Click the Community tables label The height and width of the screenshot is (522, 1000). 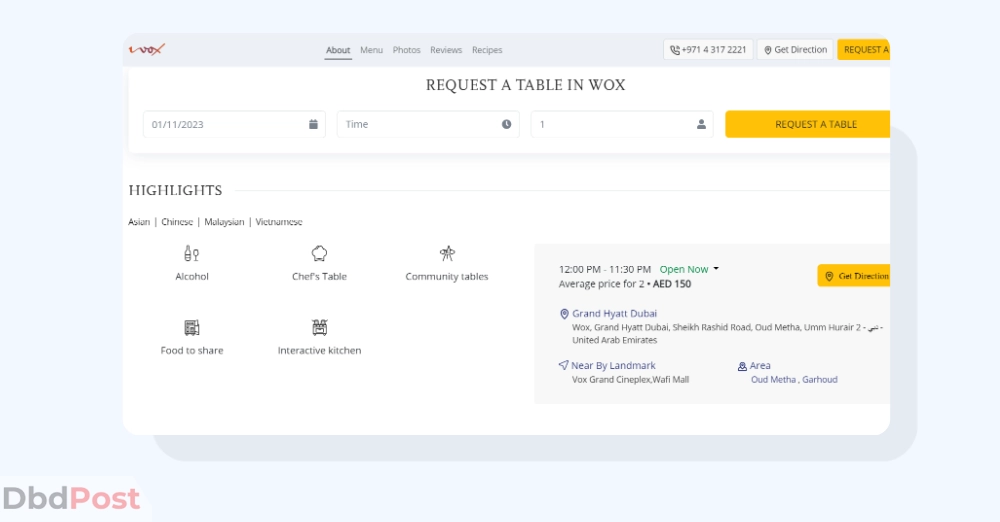pyautogui.click(x=446, y=276)
